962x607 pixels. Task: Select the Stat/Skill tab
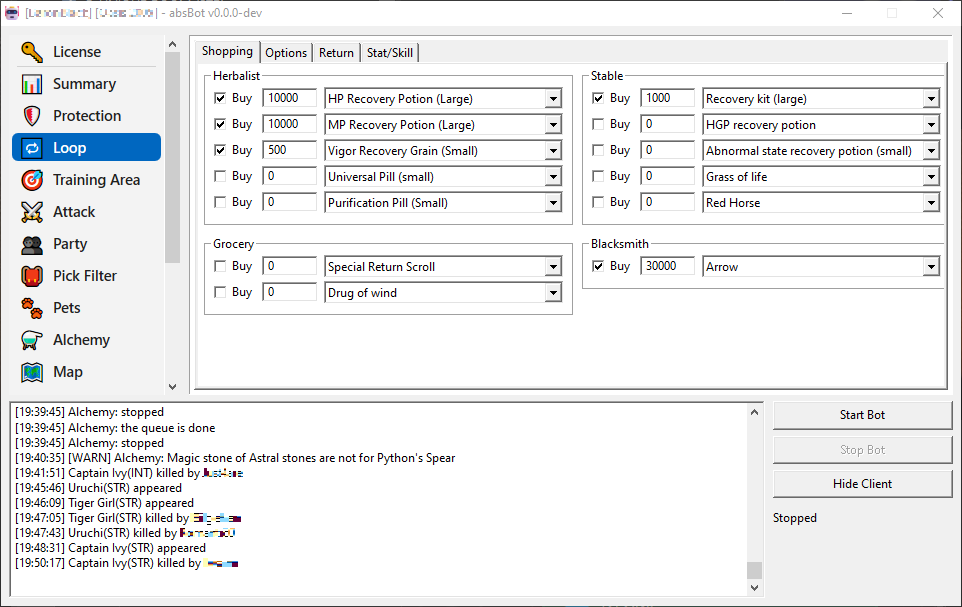390,53
